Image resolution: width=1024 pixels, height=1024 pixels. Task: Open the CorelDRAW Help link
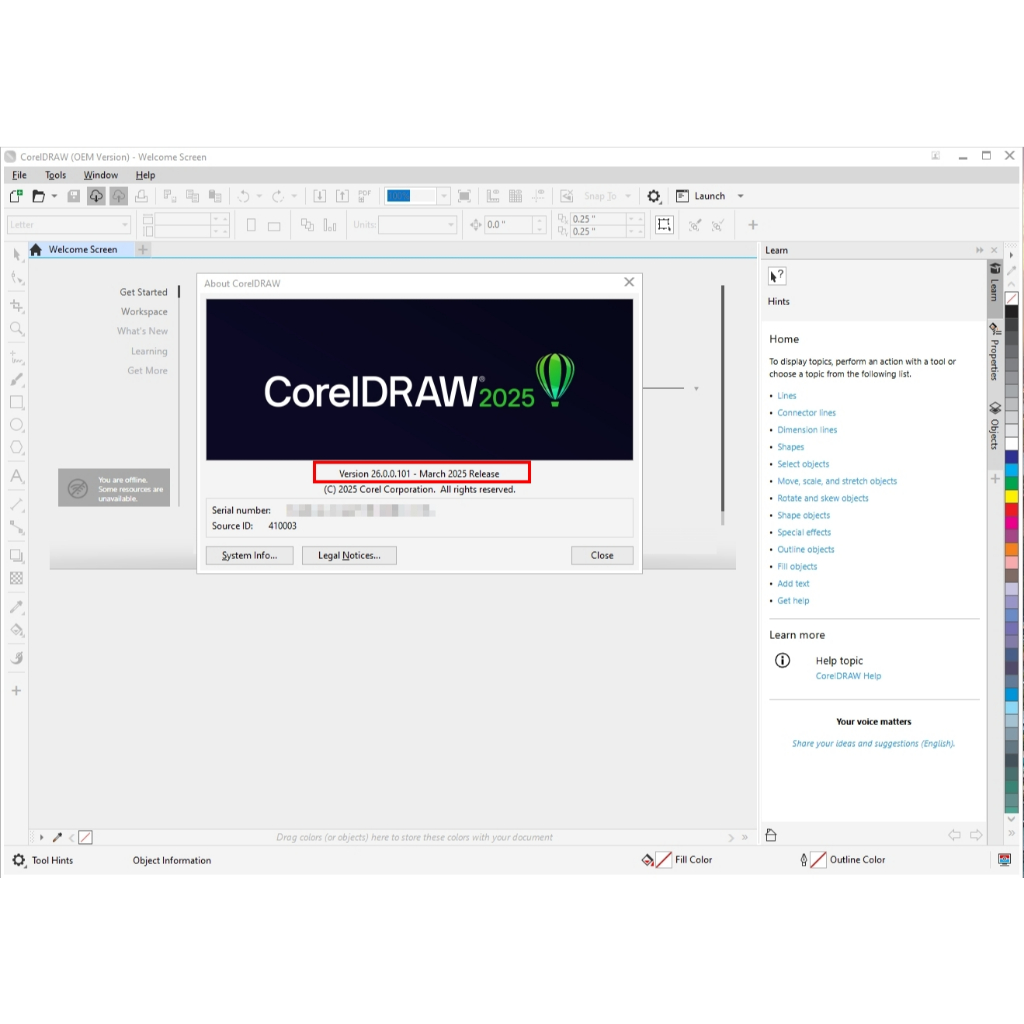[848, 676]
